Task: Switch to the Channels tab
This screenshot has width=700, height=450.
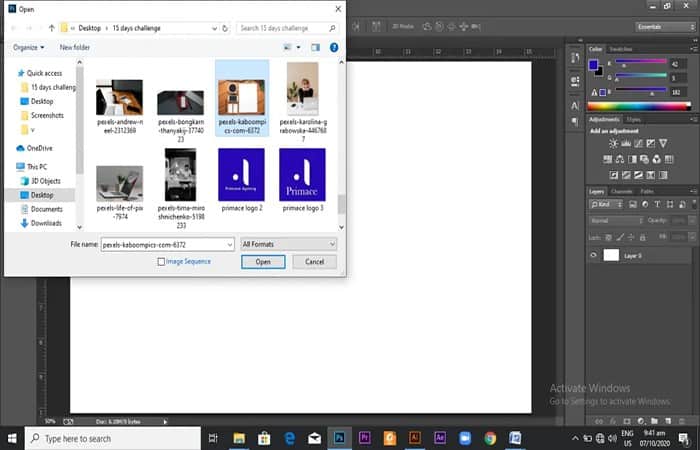Action: point(622,192)
